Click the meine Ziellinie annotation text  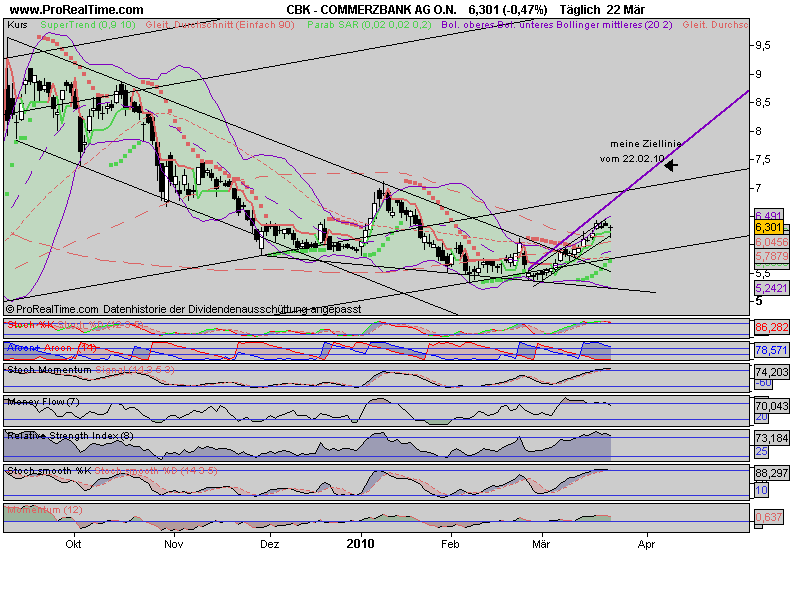click(645, 144)
